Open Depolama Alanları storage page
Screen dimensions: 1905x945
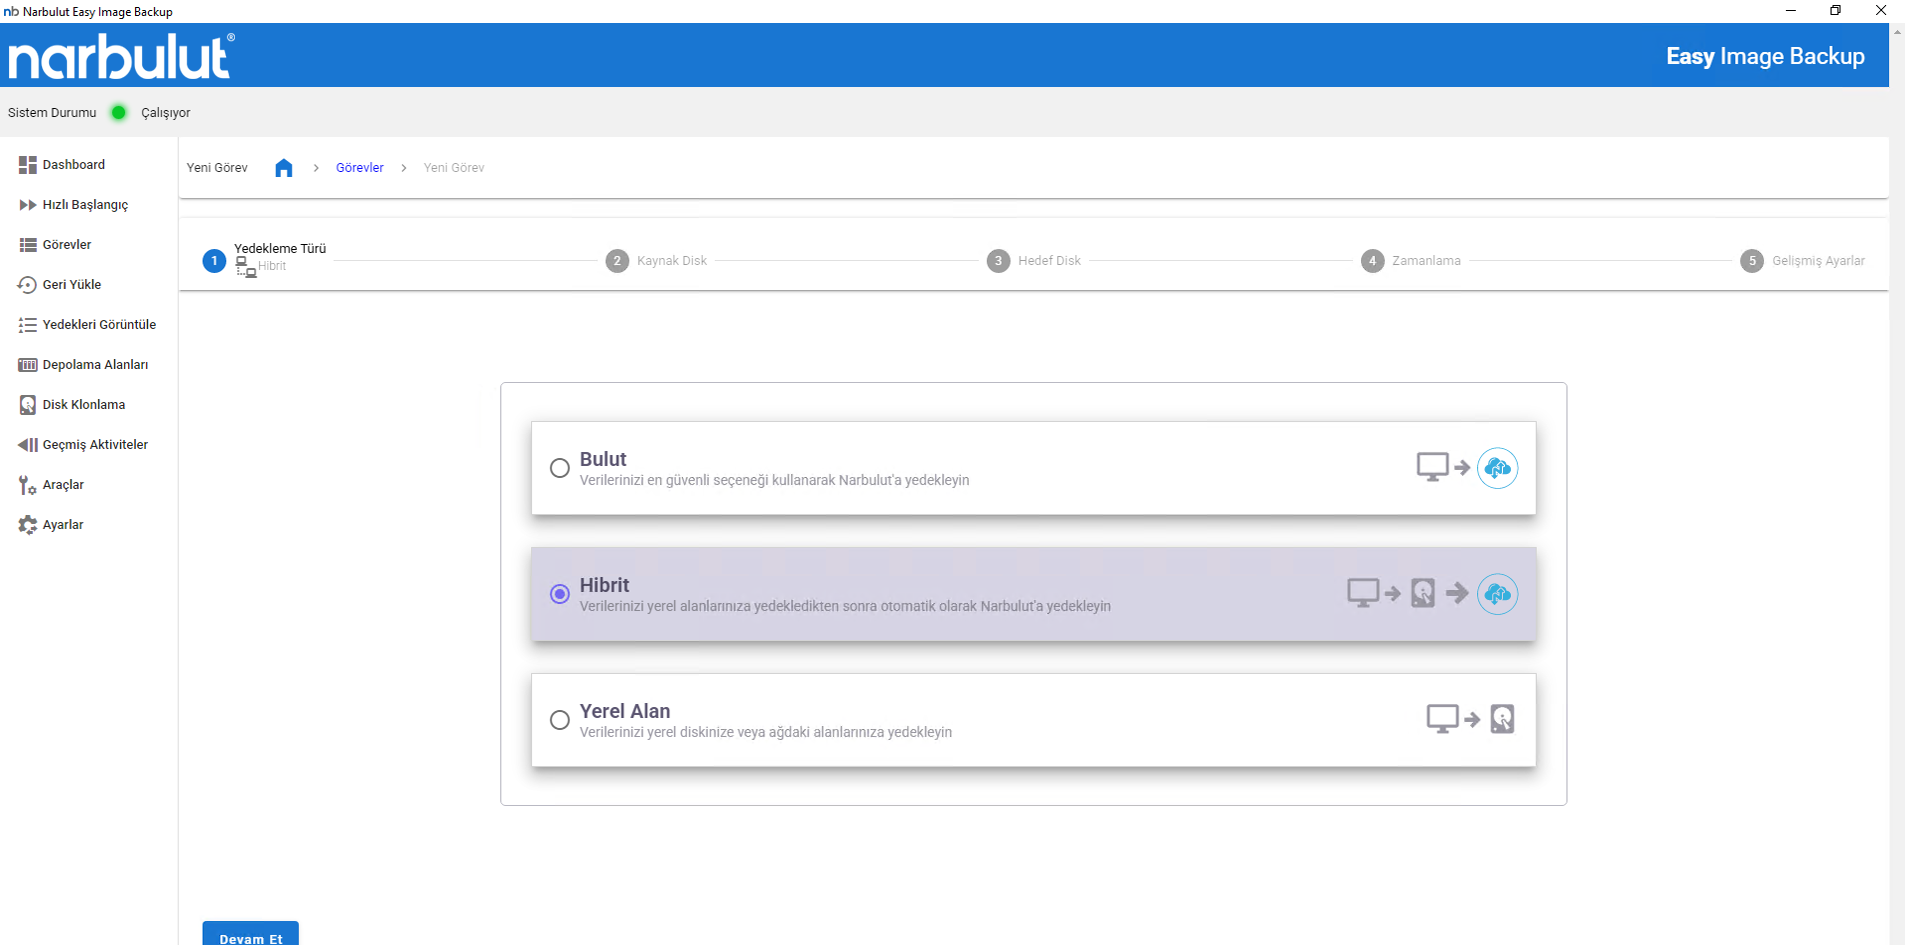coord(94,365)
